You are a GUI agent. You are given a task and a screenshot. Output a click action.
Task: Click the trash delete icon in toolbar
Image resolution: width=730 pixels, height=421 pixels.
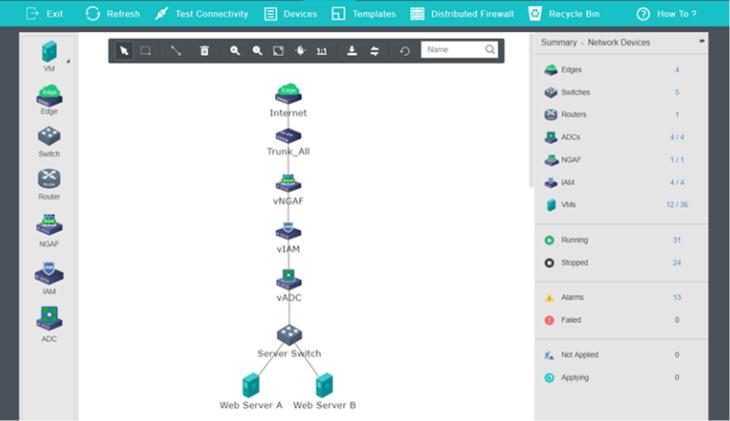(x=205, y=50)
